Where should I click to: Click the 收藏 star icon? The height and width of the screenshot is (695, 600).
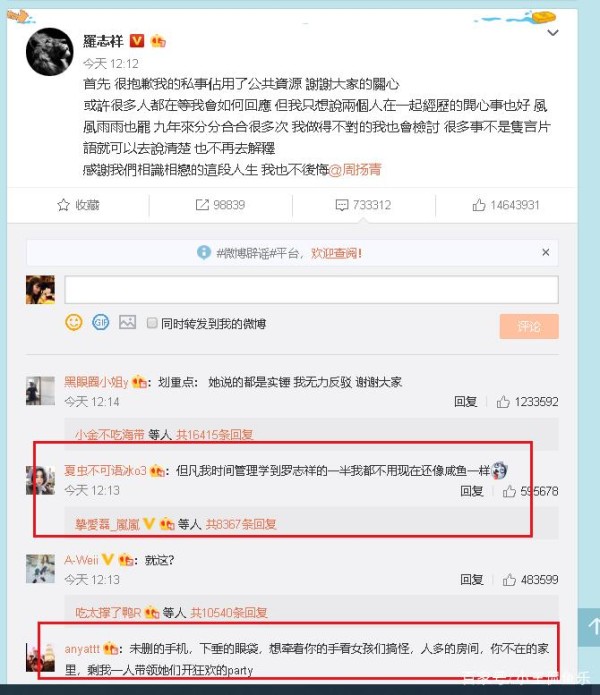(63, 205)
